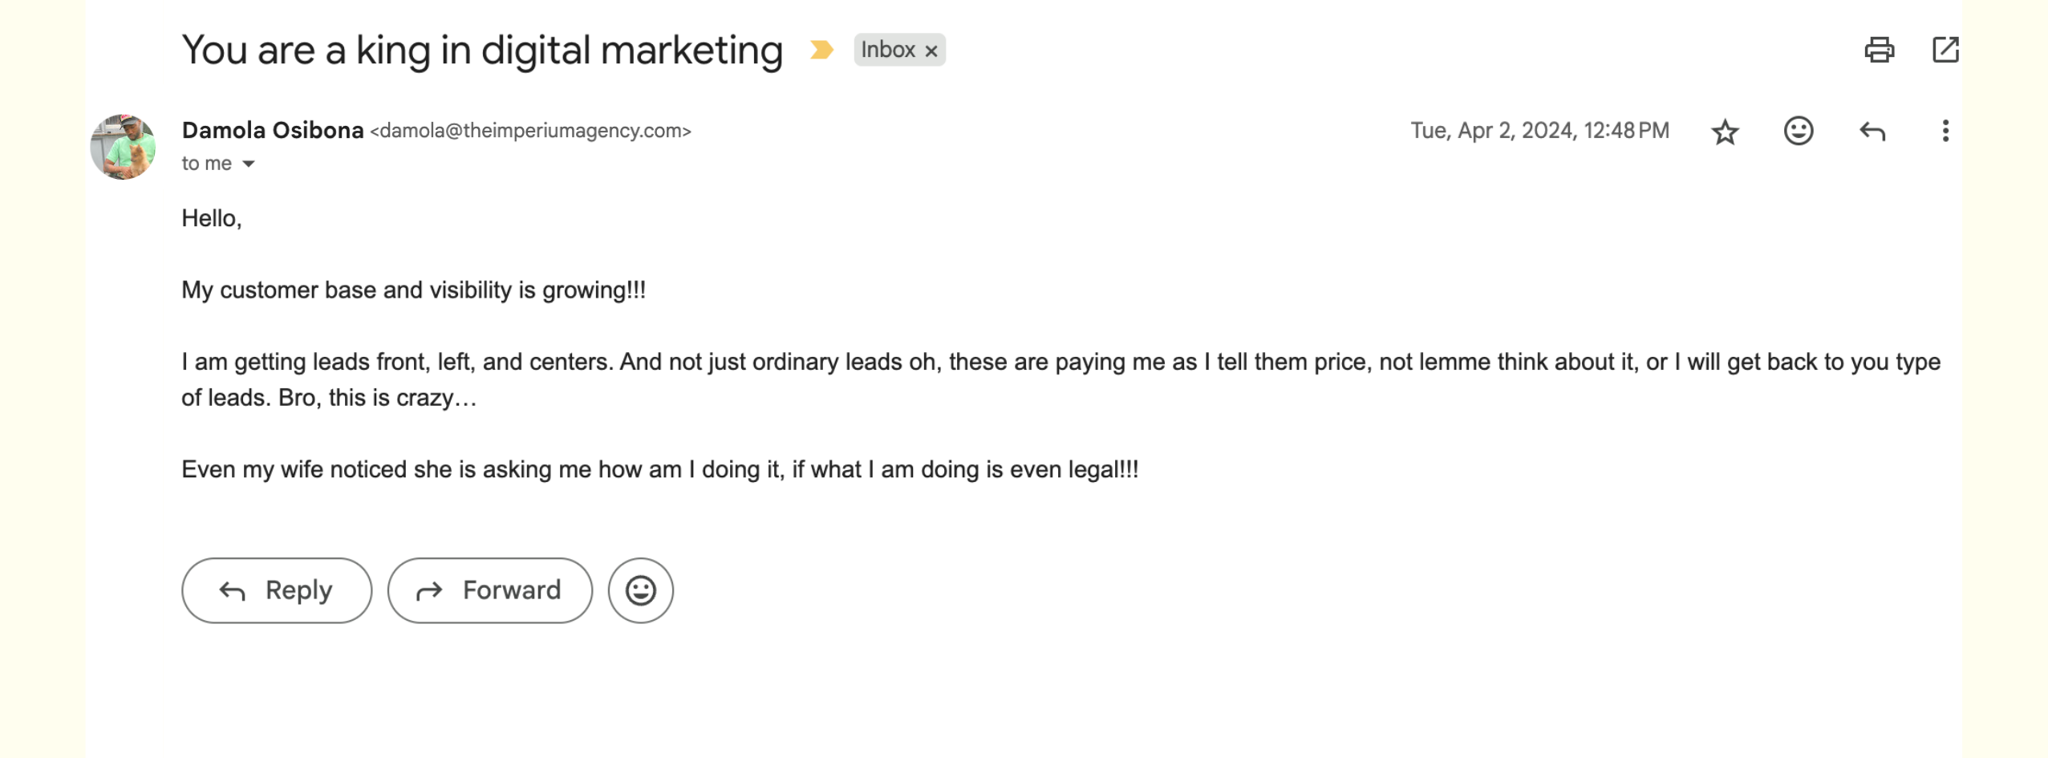This screenshot has width=2048, height=758.
Task: Open the three-dot More options menu
Action: point(1945,131)
